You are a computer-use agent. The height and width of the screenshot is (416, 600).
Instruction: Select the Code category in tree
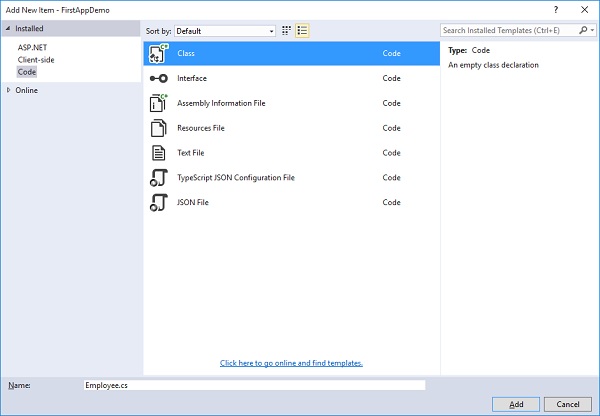pyautogui.click(x=27, y=71)
